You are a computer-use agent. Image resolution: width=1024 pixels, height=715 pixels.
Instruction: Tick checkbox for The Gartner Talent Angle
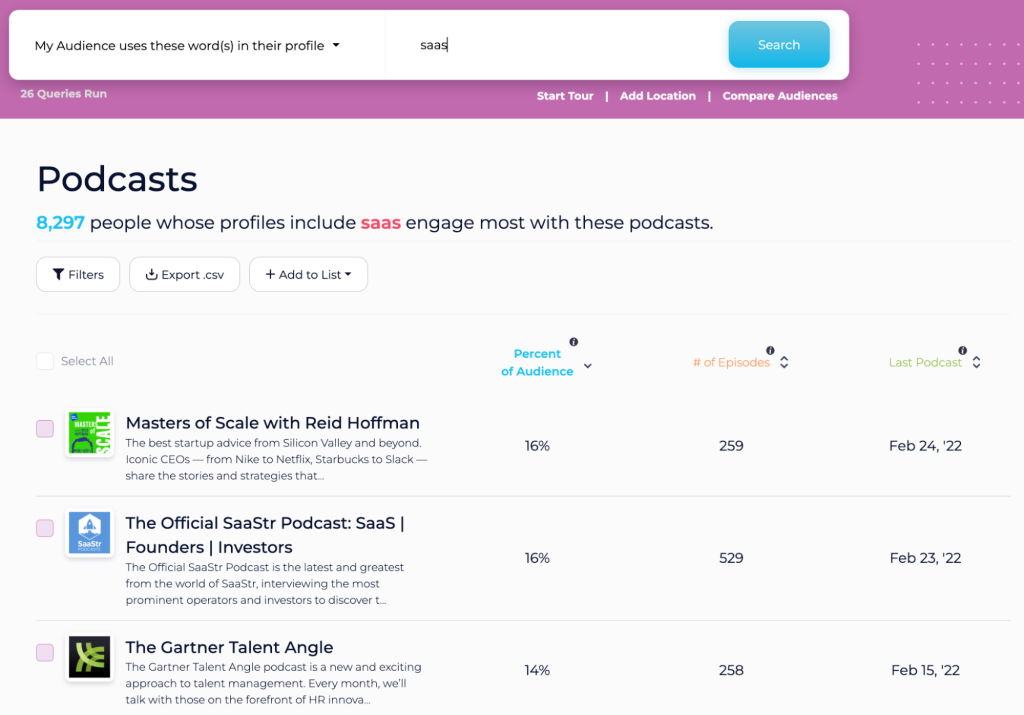(x=45, y=652)
